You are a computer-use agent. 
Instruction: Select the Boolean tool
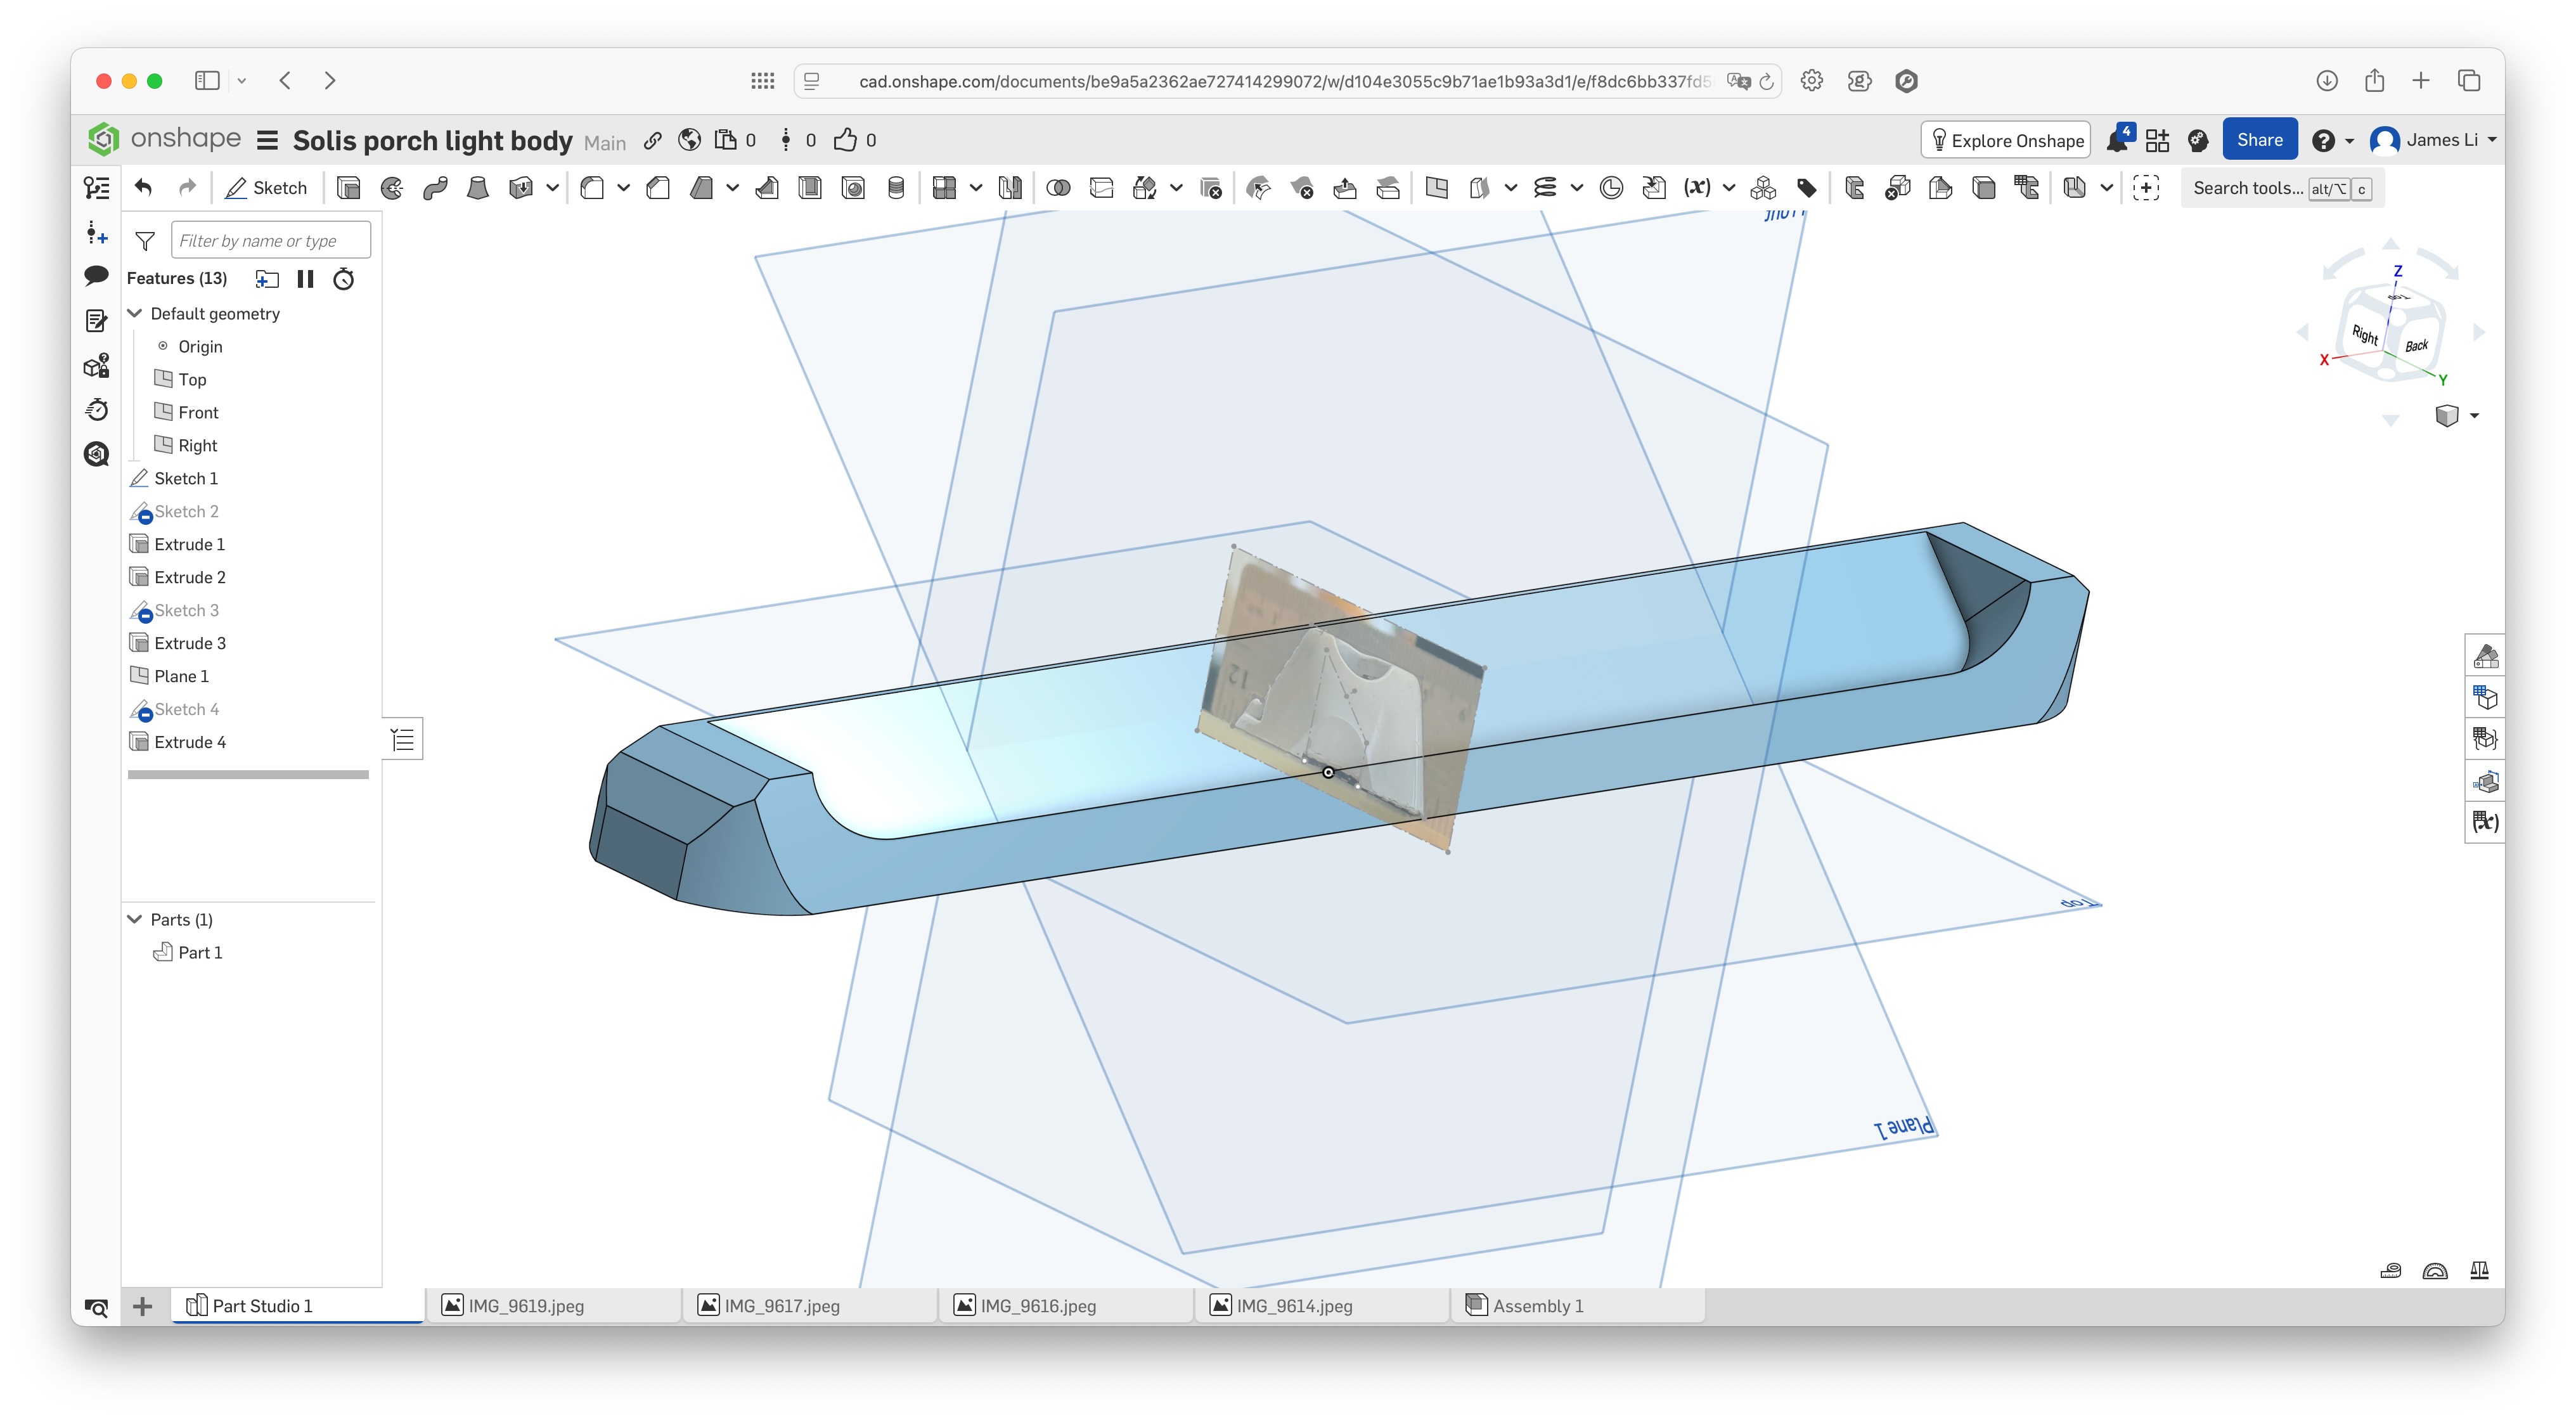pos(1058,188)
